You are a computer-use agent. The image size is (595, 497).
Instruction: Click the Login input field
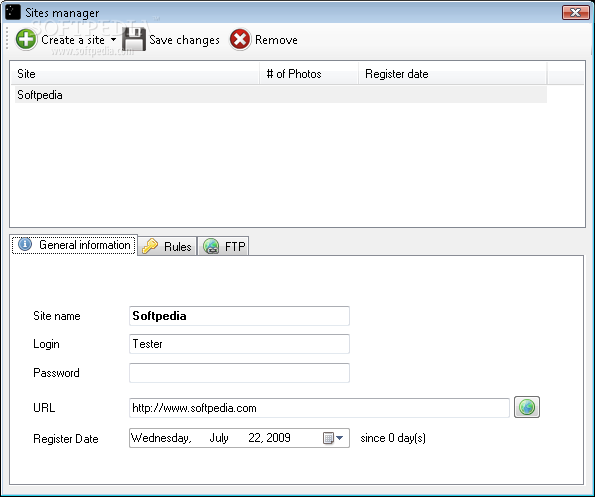click(x=239, y=344)
